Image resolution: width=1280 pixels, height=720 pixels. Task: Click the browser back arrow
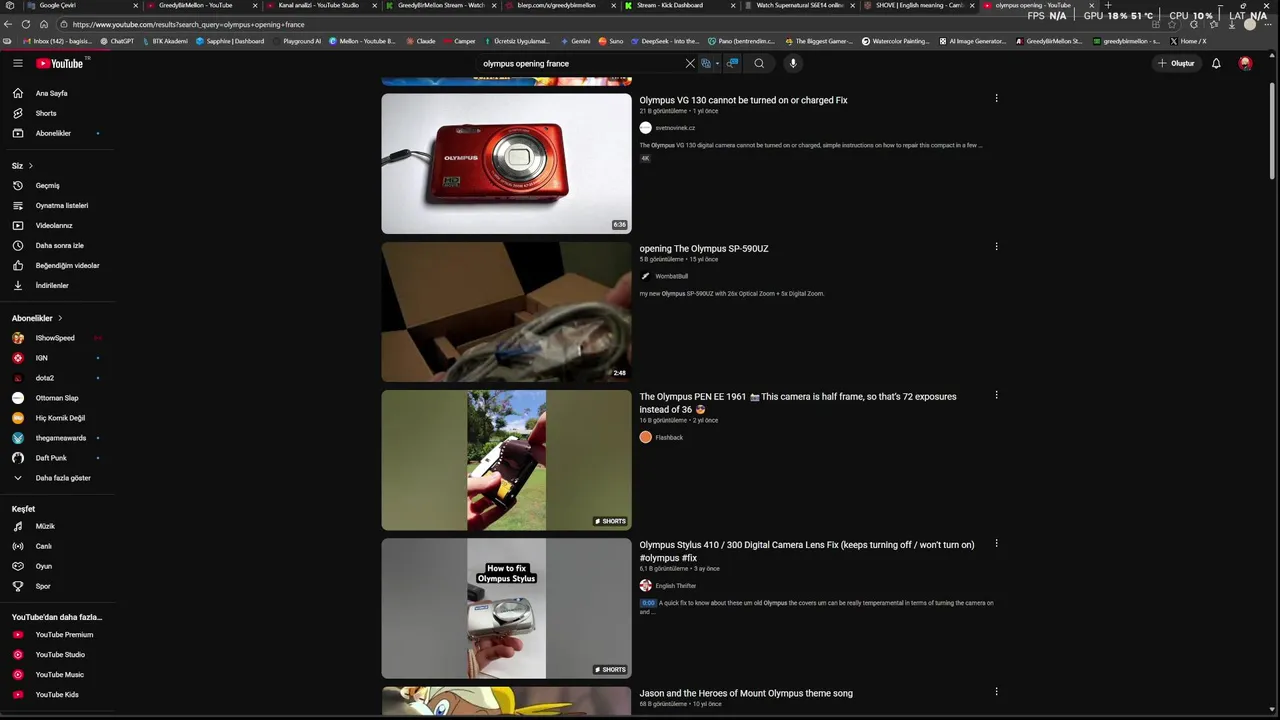click(8, 24)
